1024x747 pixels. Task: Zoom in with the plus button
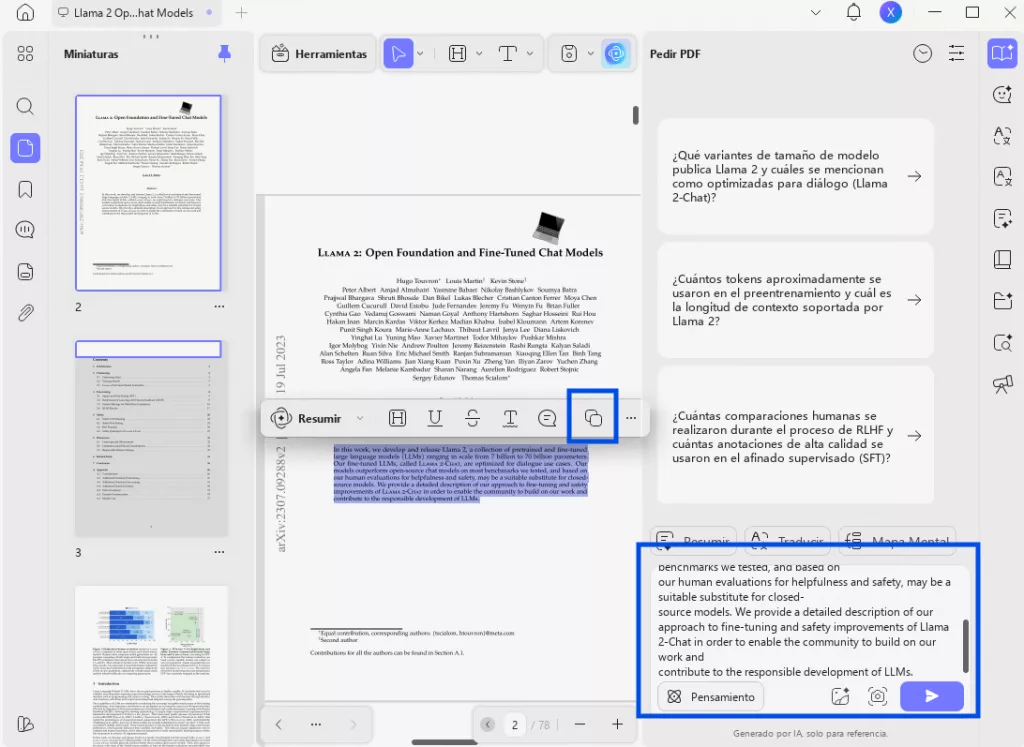(617, 723)
